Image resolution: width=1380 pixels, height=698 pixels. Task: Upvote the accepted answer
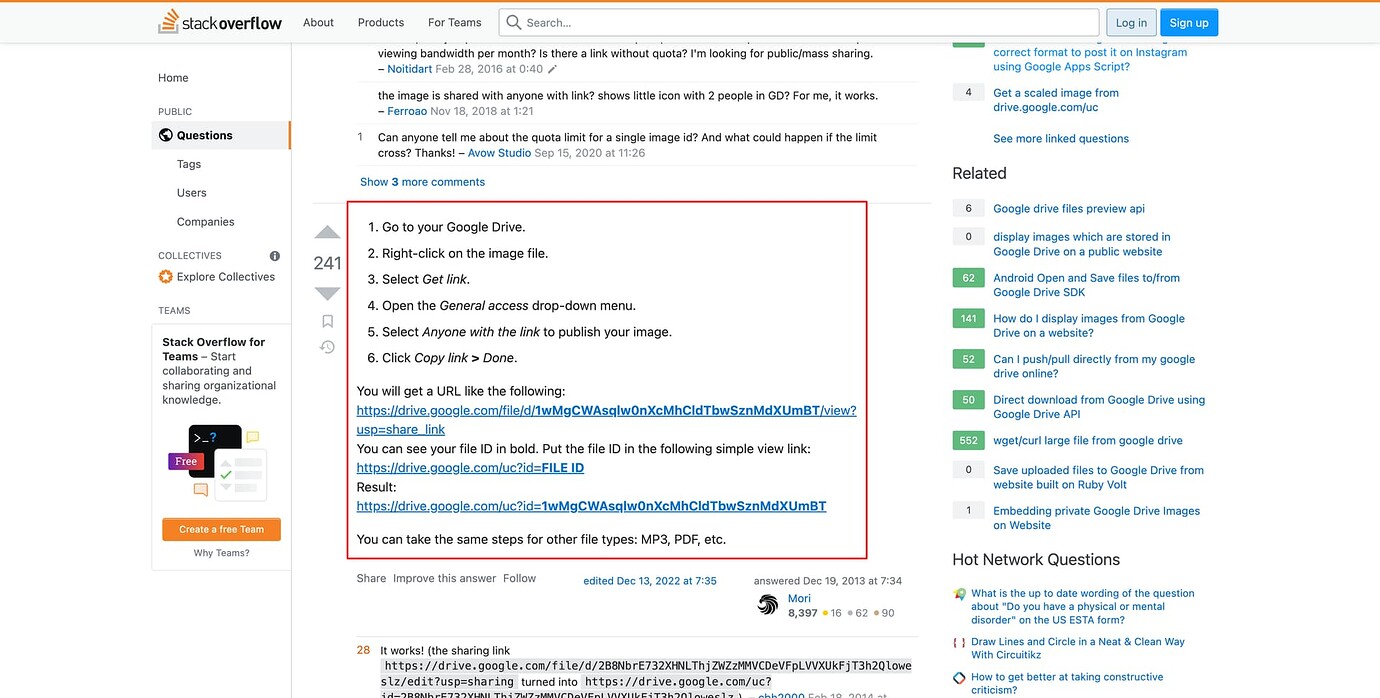tap(326, 232)
